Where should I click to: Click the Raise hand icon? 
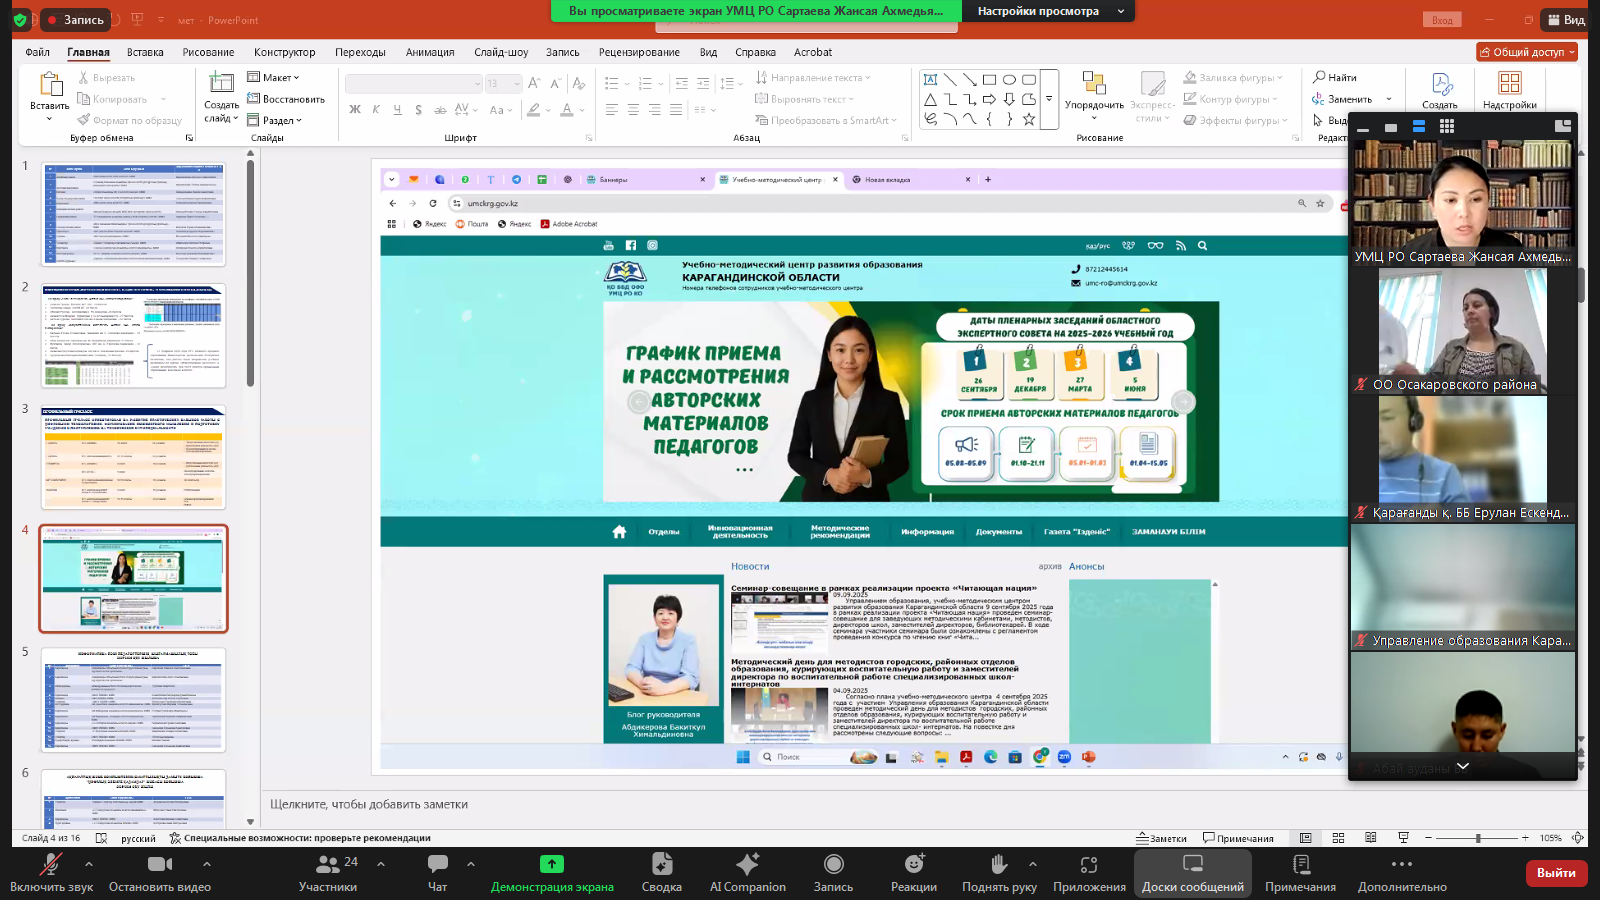[998, 865]
